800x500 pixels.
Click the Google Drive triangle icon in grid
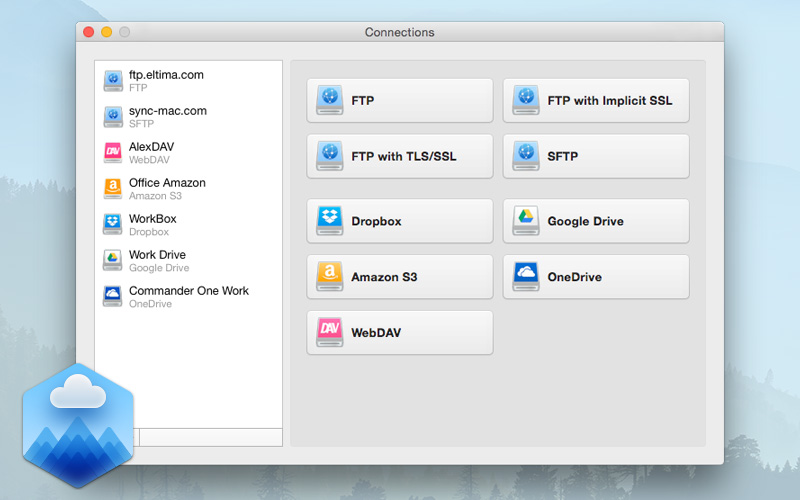click(x=526, y=220)
